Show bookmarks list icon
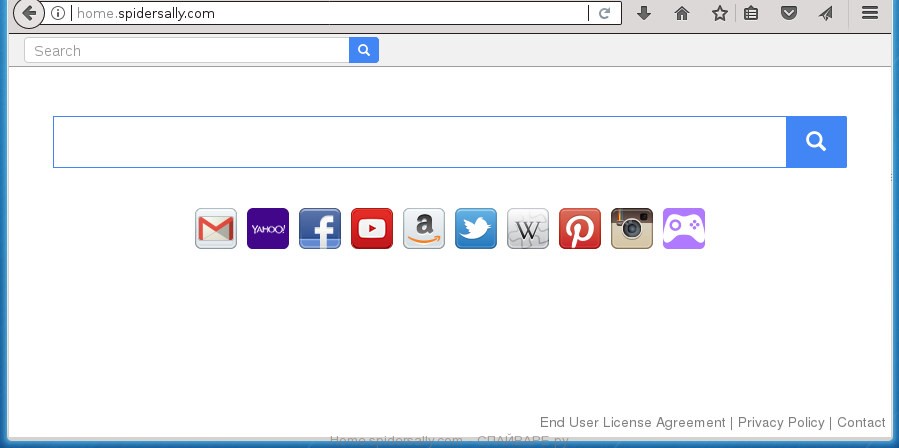 [x=751, y=13]
